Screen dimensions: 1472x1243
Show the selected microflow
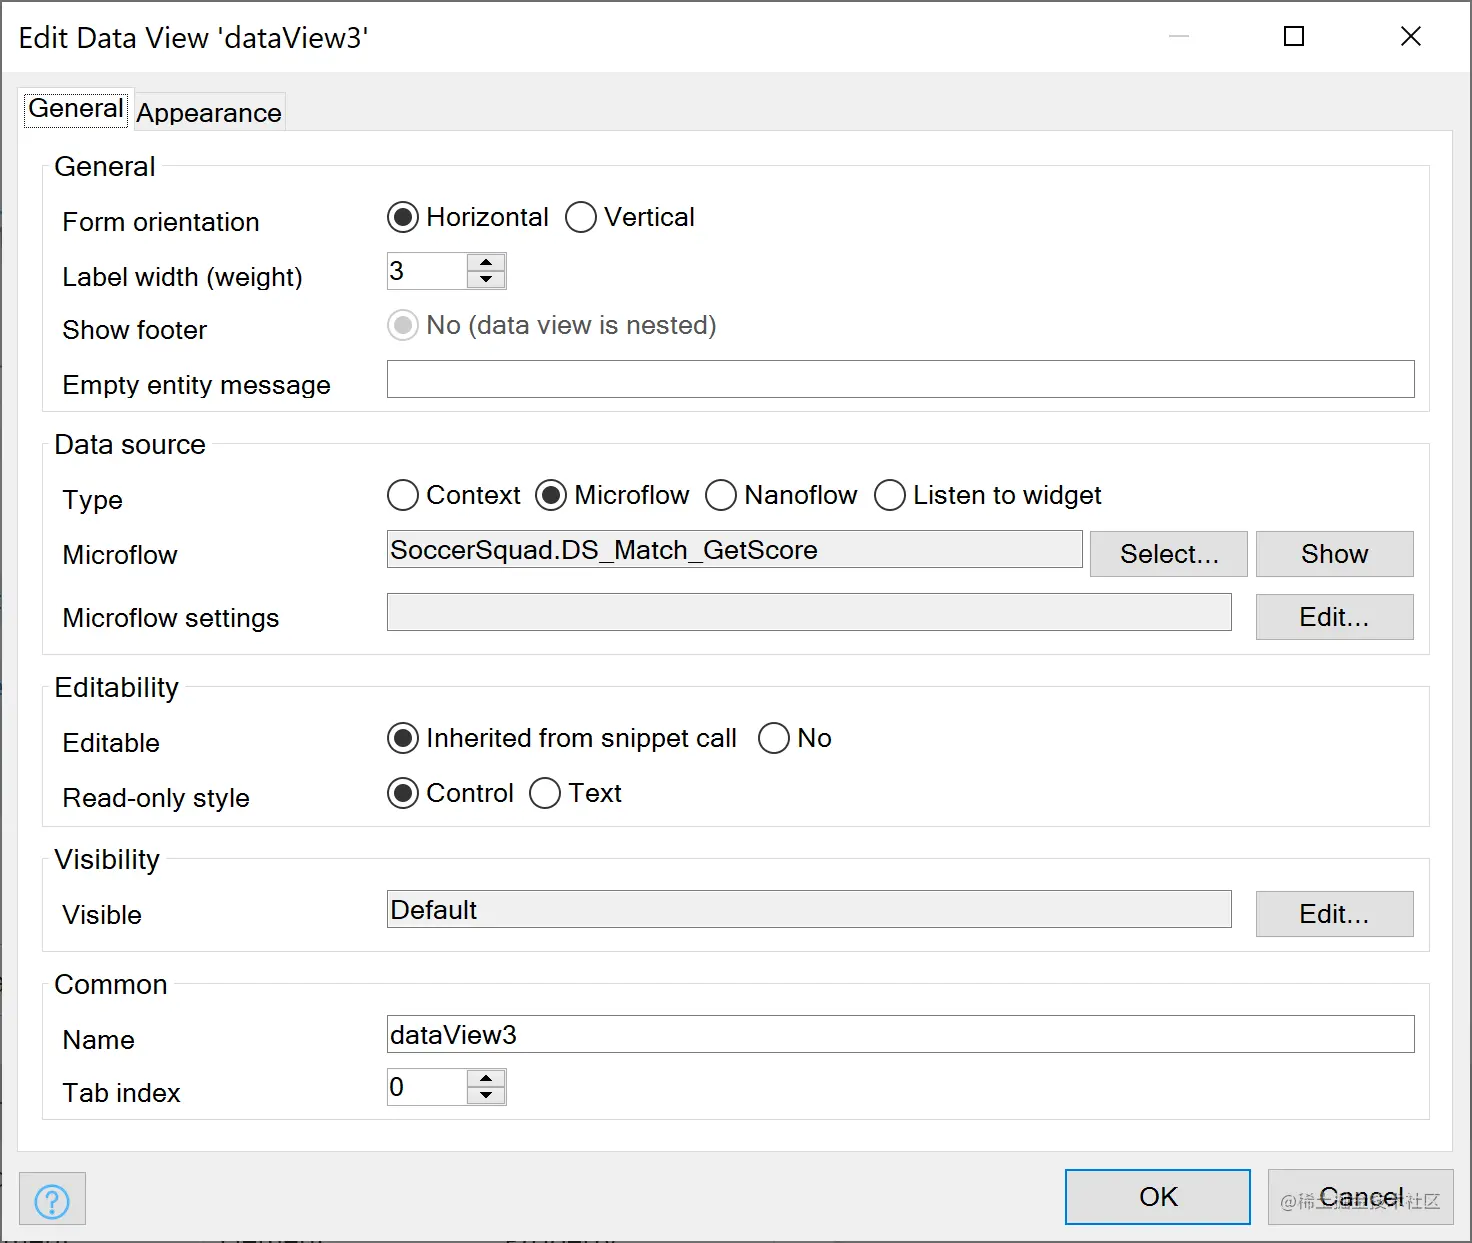click(x=1334, y=554)
